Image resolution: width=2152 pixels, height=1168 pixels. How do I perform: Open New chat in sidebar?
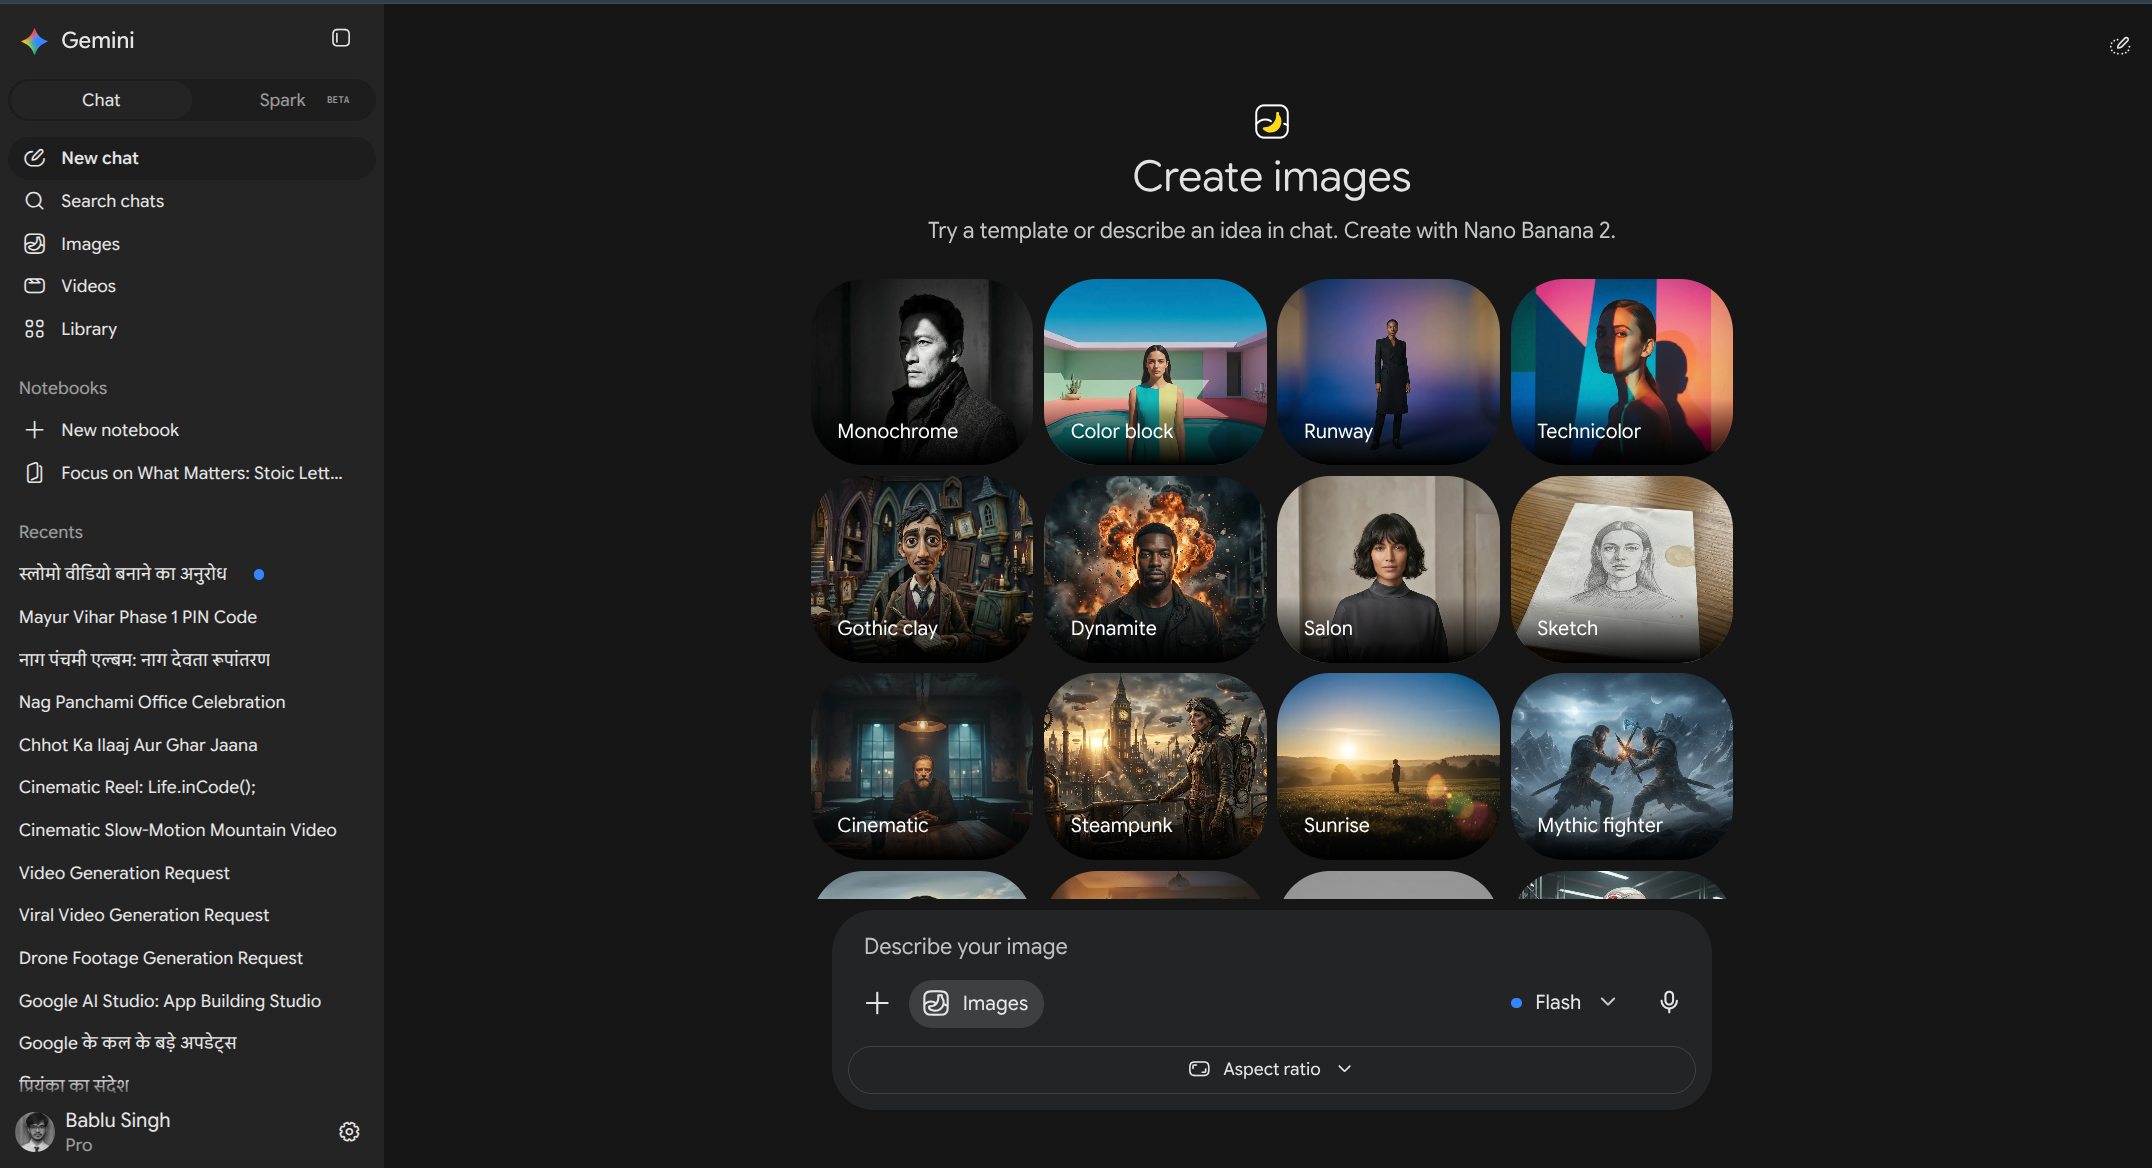pos(192,158)
